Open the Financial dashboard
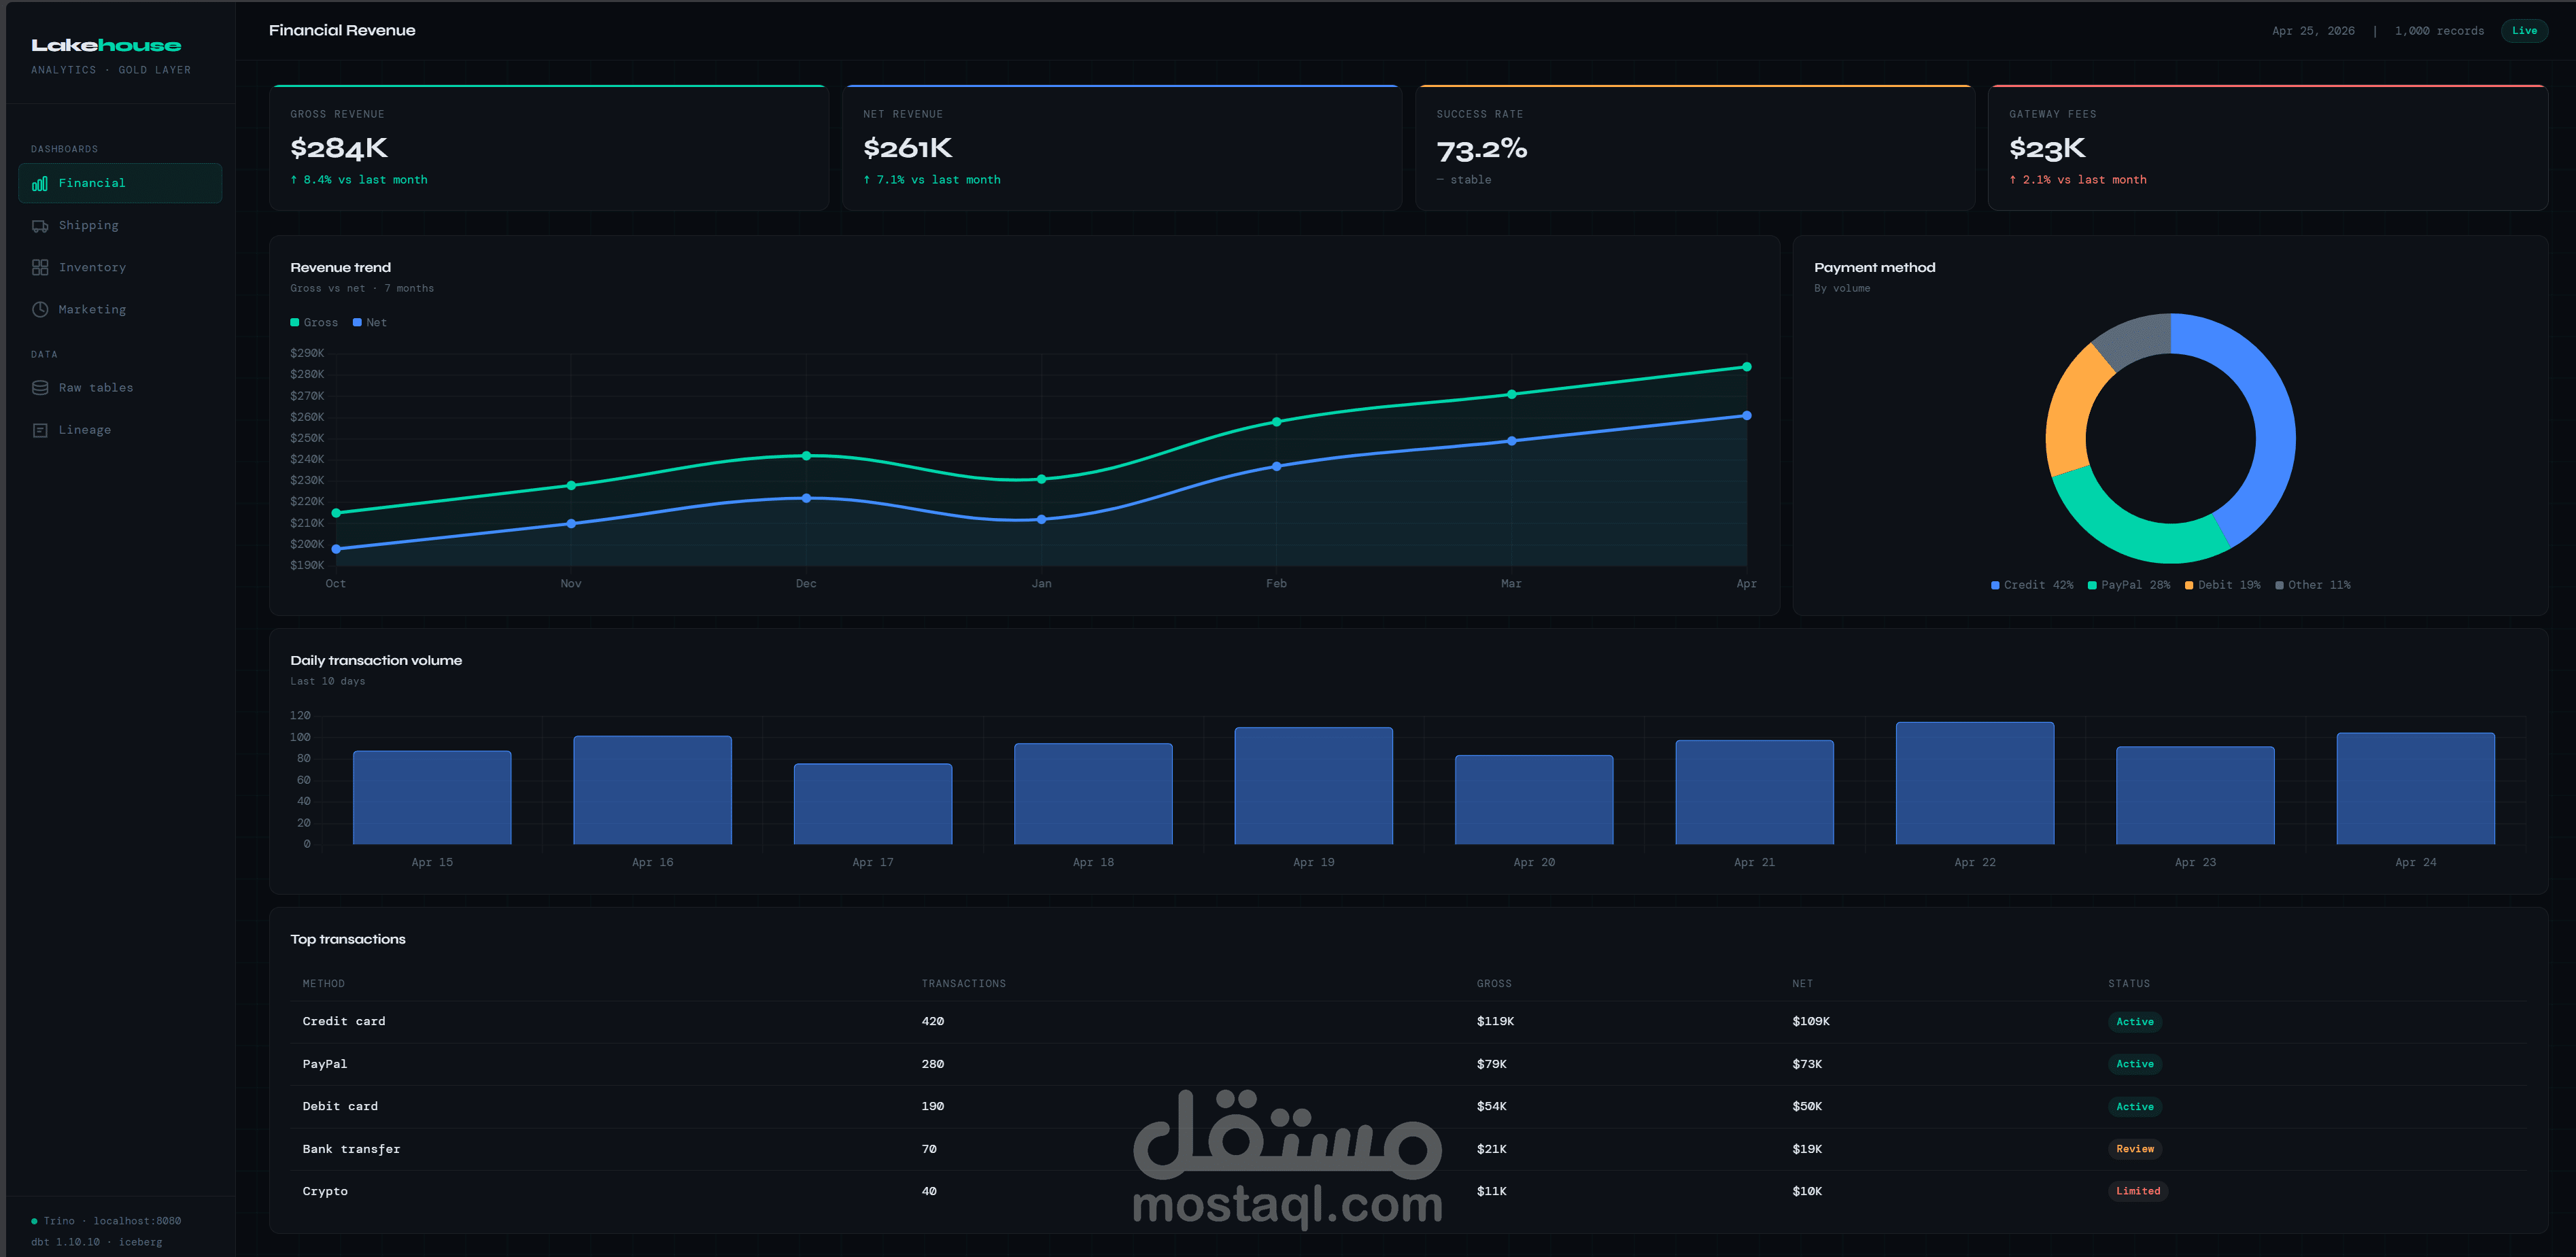This screenshot has width=2576, height=1257. coord(120,183)
